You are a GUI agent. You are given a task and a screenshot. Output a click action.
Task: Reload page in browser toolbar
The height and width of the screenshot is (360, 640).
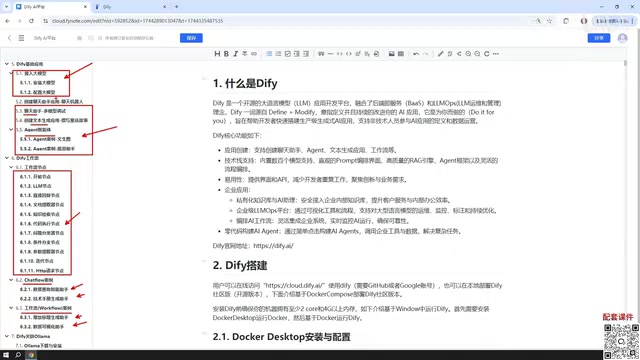coord(31,21)
